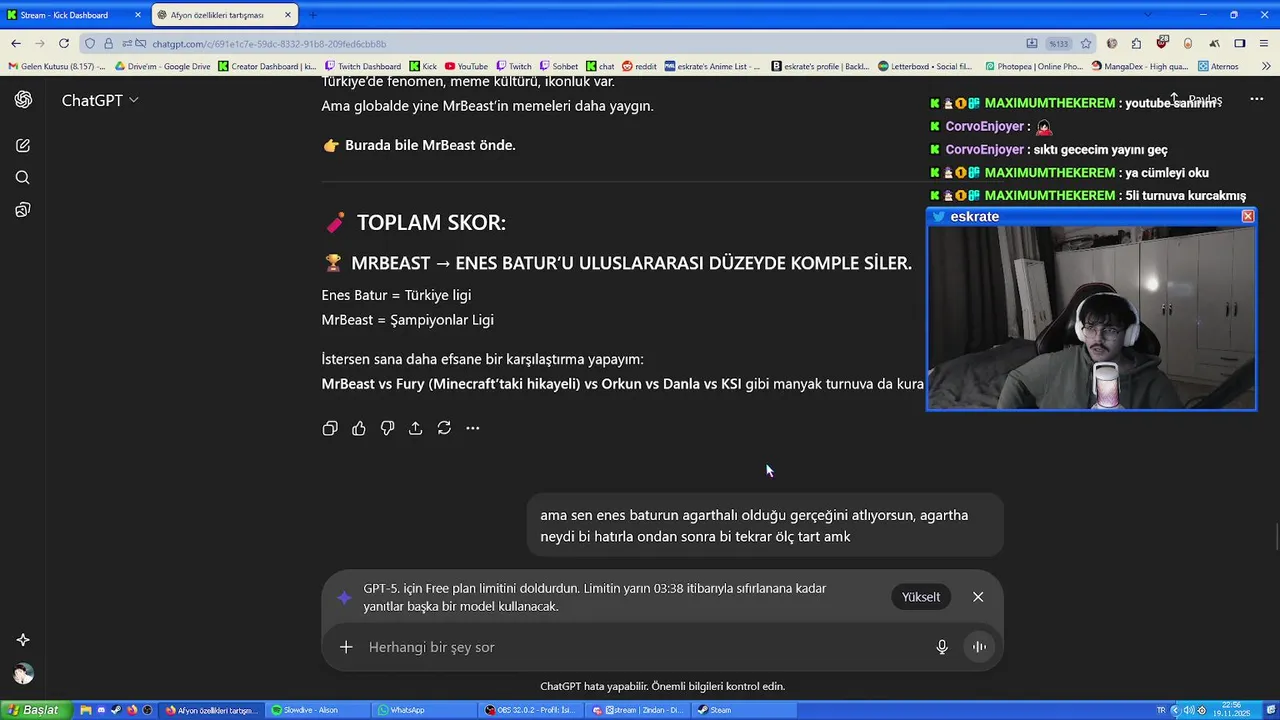Image resolution: width=1280 pixels, height=720 pixels.
Task: Open a new browser tab
Action: (x=312, y=15)
